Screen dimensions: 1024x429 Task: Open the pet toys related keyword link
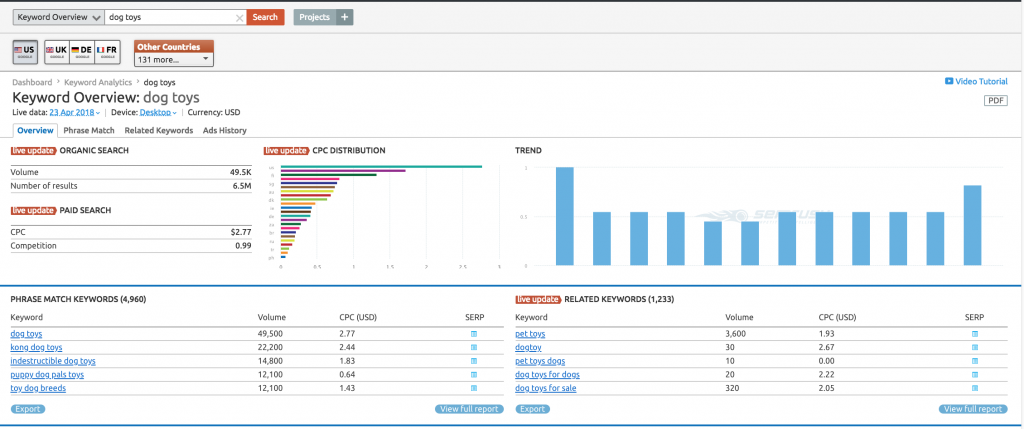[530, 334]
